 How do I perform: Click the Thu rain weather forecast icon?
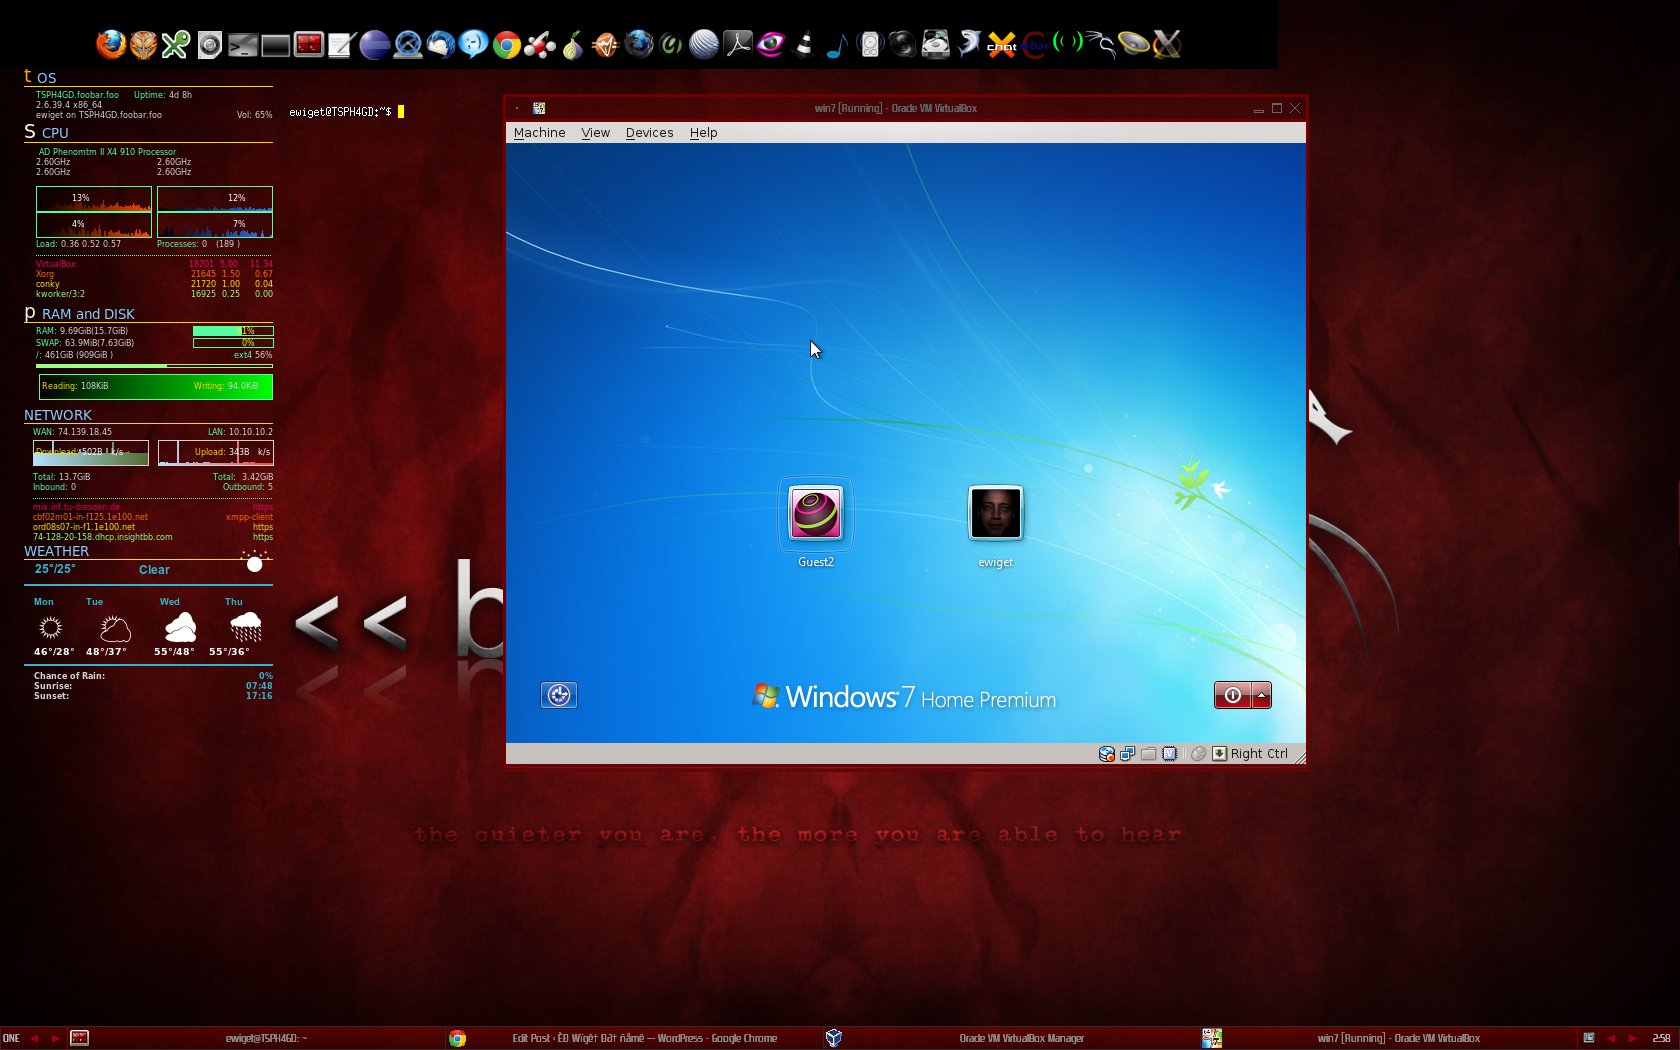[245, 627]
